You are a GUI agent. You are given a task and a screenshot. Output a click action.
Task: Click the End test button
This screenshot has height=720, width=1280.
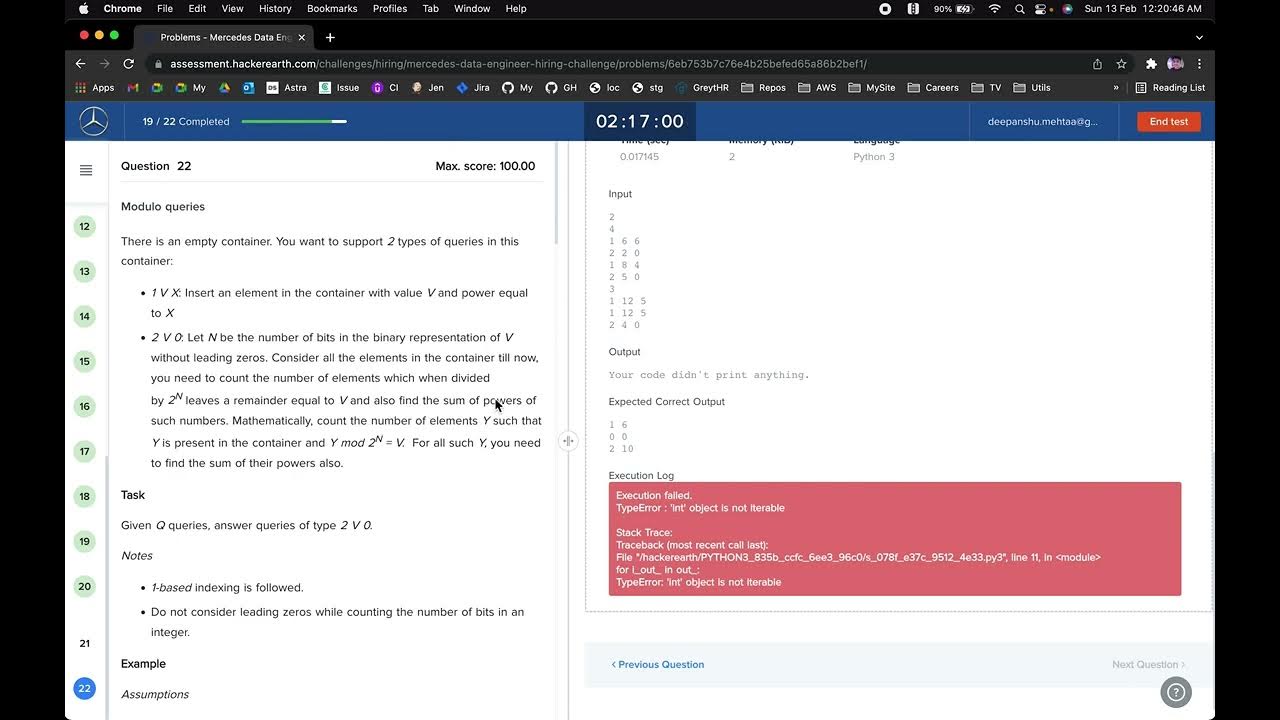tap(1169, 121)
